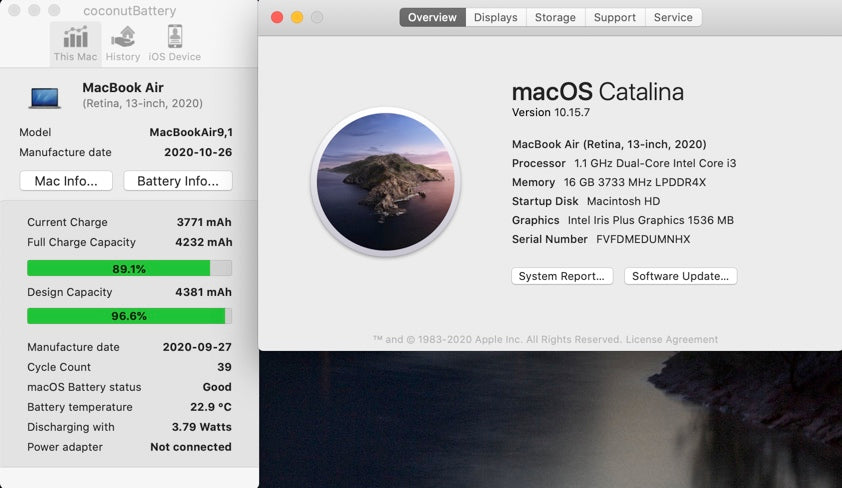This screenshot has width=842, height=488.
Task: Click the macOS Catalina heading
Action: click(598, 92)
